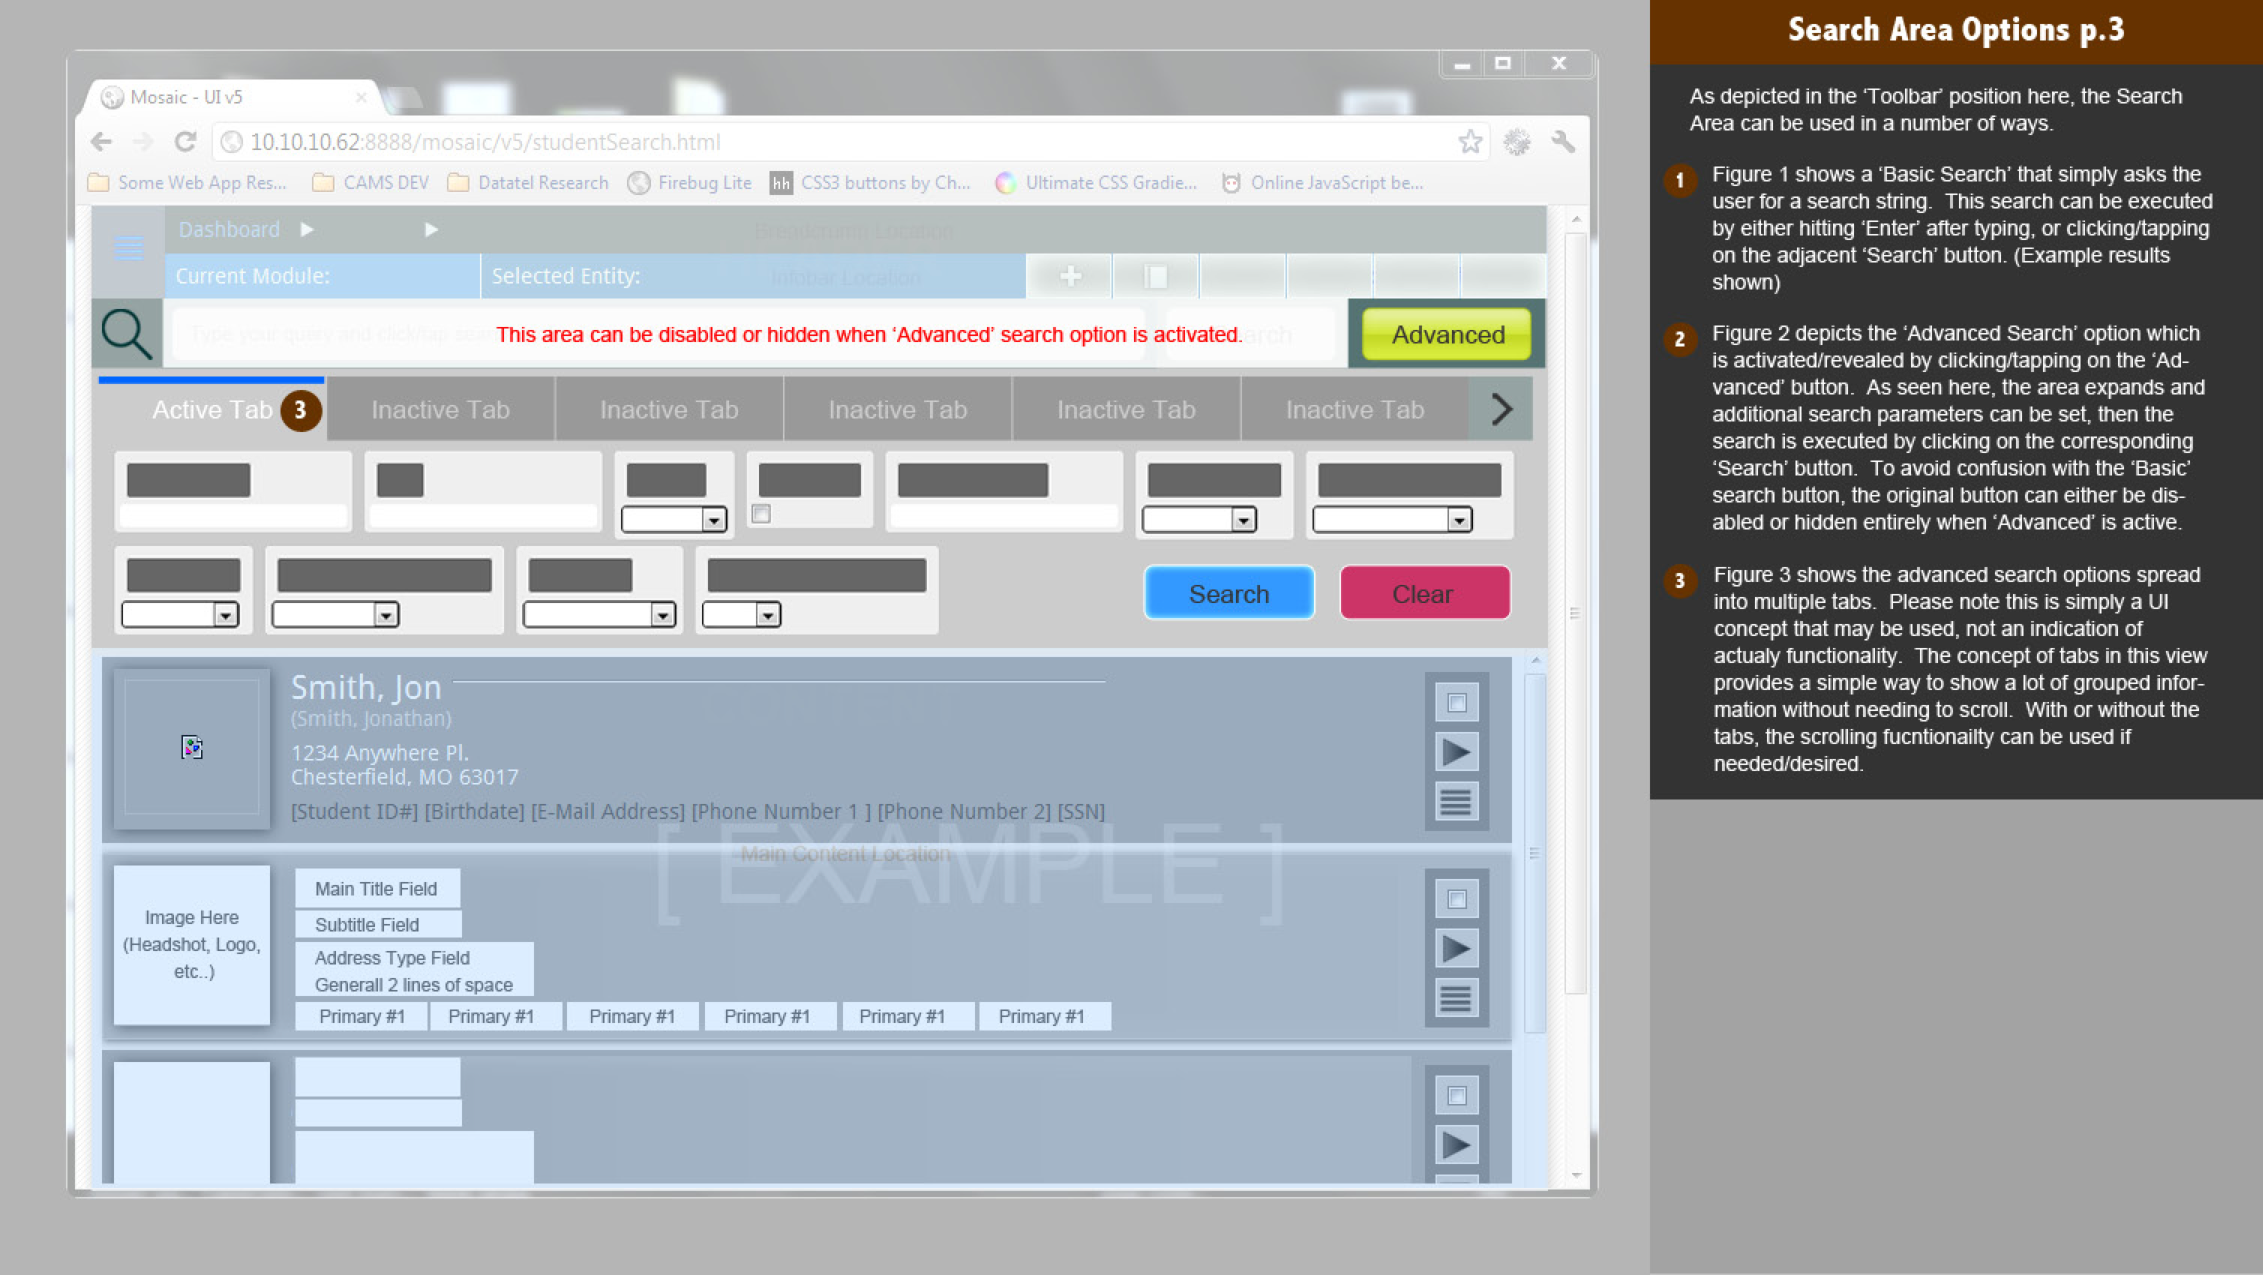Click the red Clear button
The width and height of the screenshot is (2263, 1275).
(1423, 594)
